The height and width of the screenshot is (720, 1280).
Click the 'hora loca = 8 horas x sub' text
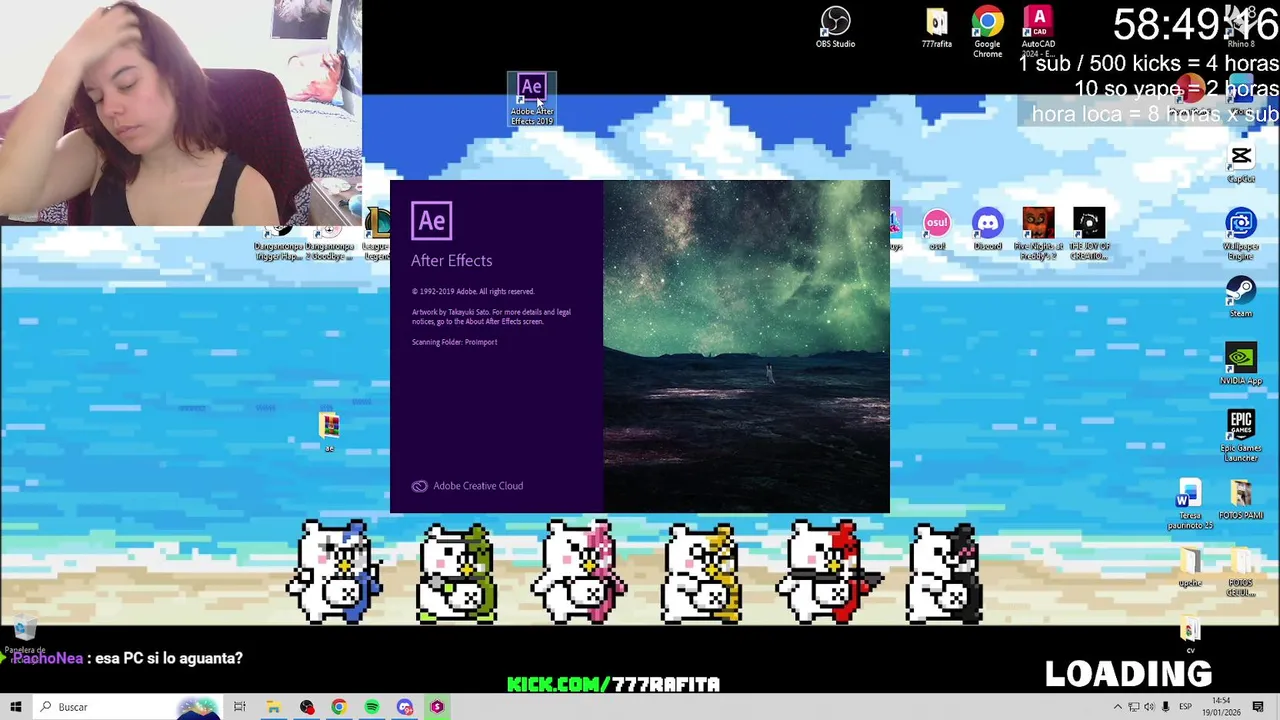[1154, 114]
